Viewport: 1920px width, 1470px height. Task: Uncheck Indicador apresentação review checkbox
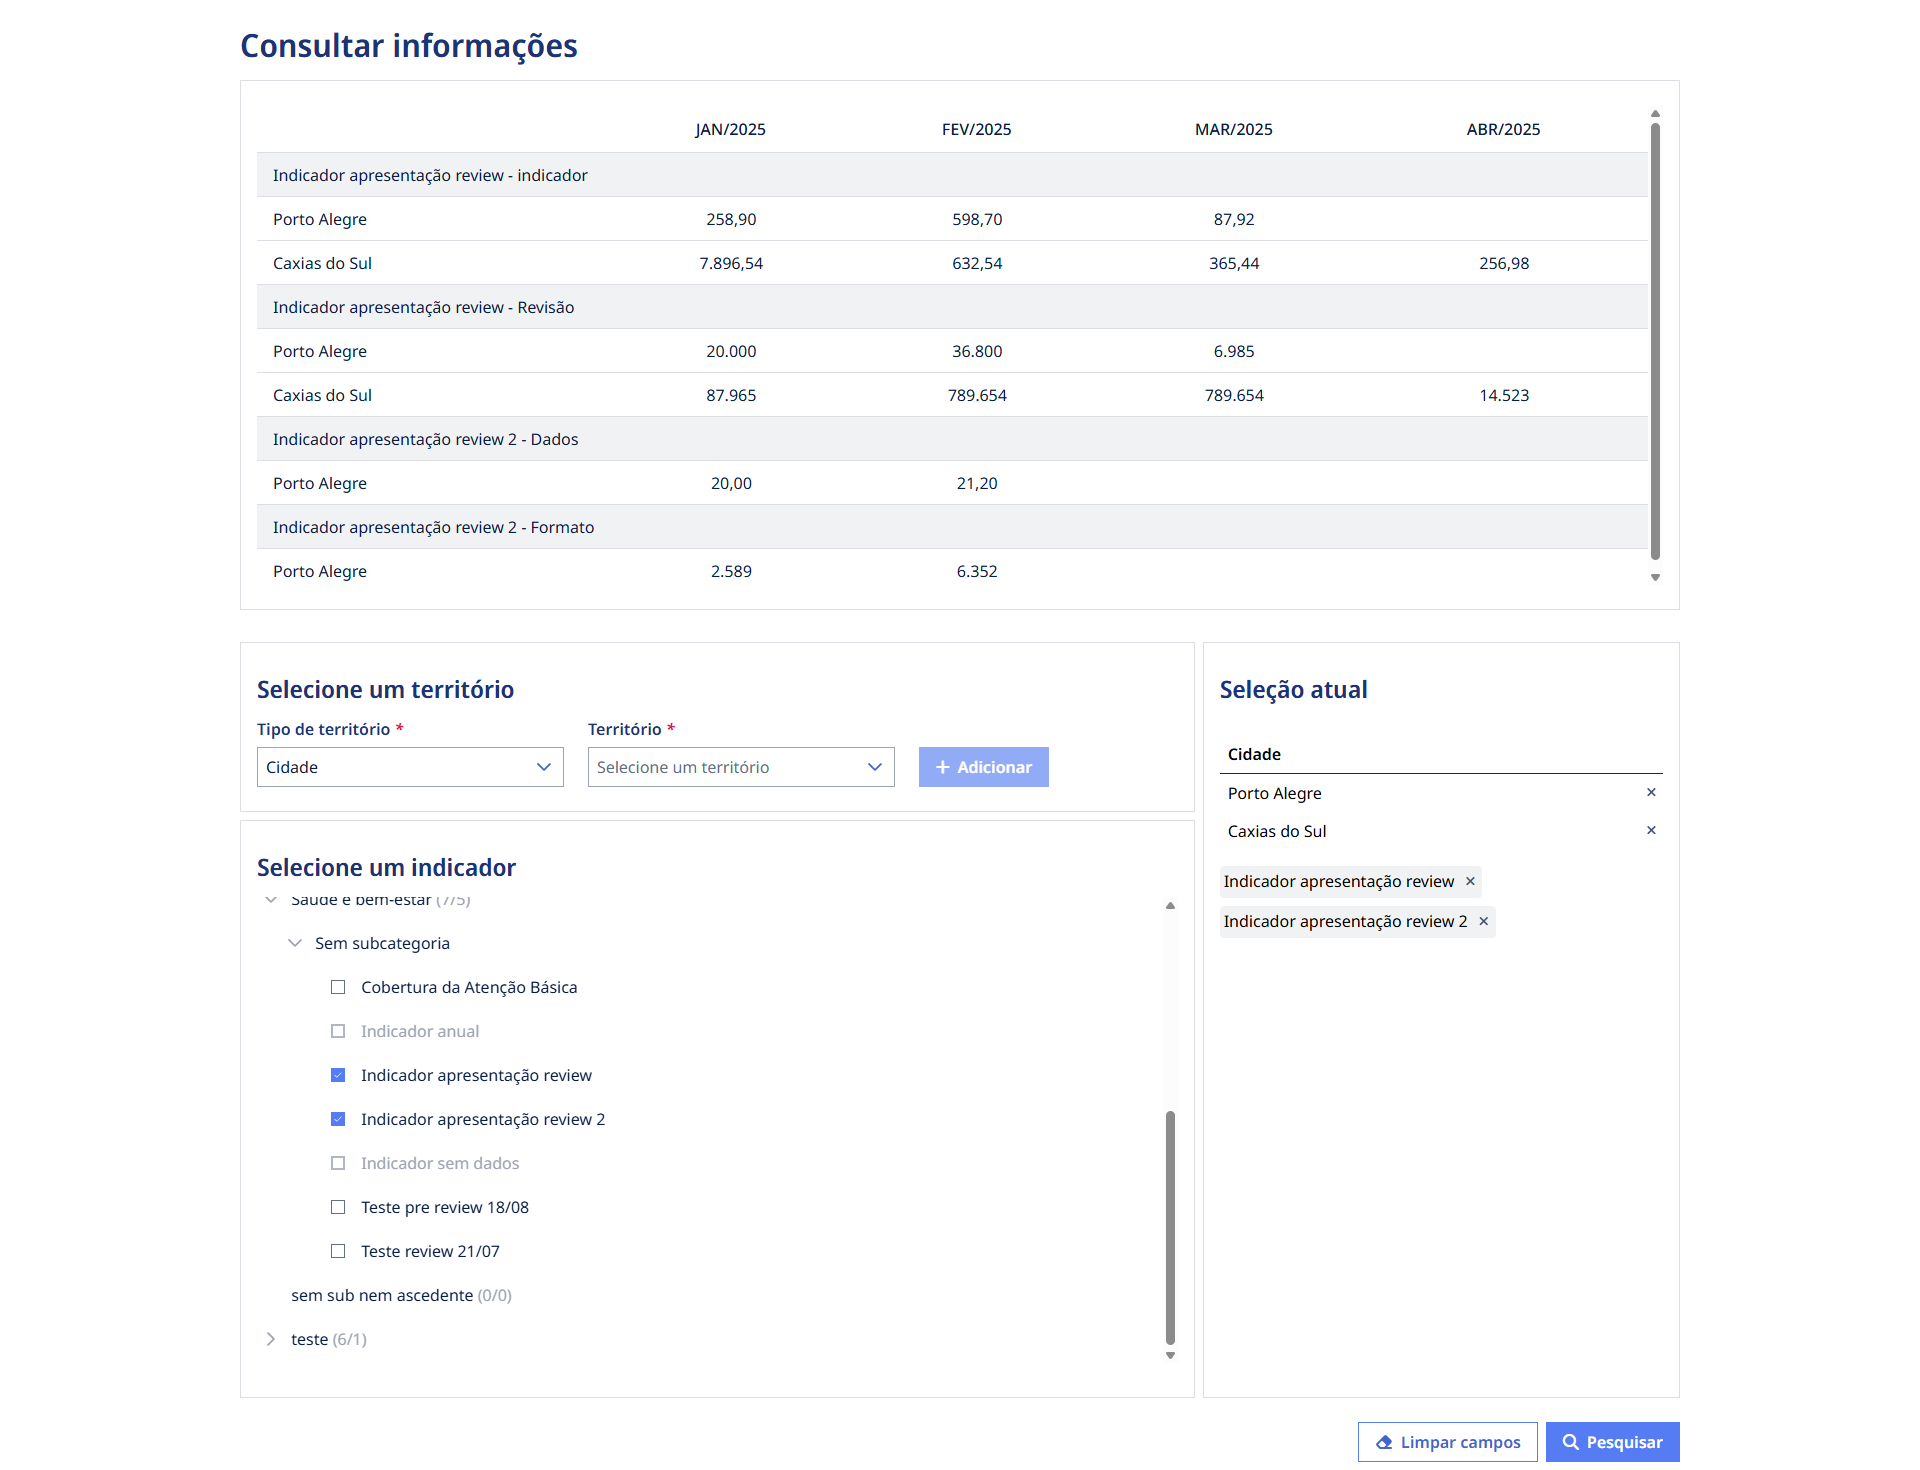coord(338,1075)
